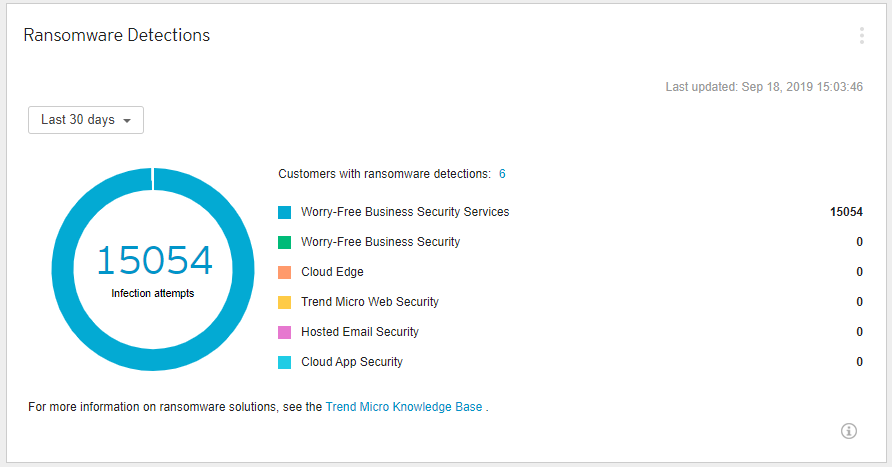
Task: Open the Trend Micro Knowledge Base link
Action: tap(404, 407)
